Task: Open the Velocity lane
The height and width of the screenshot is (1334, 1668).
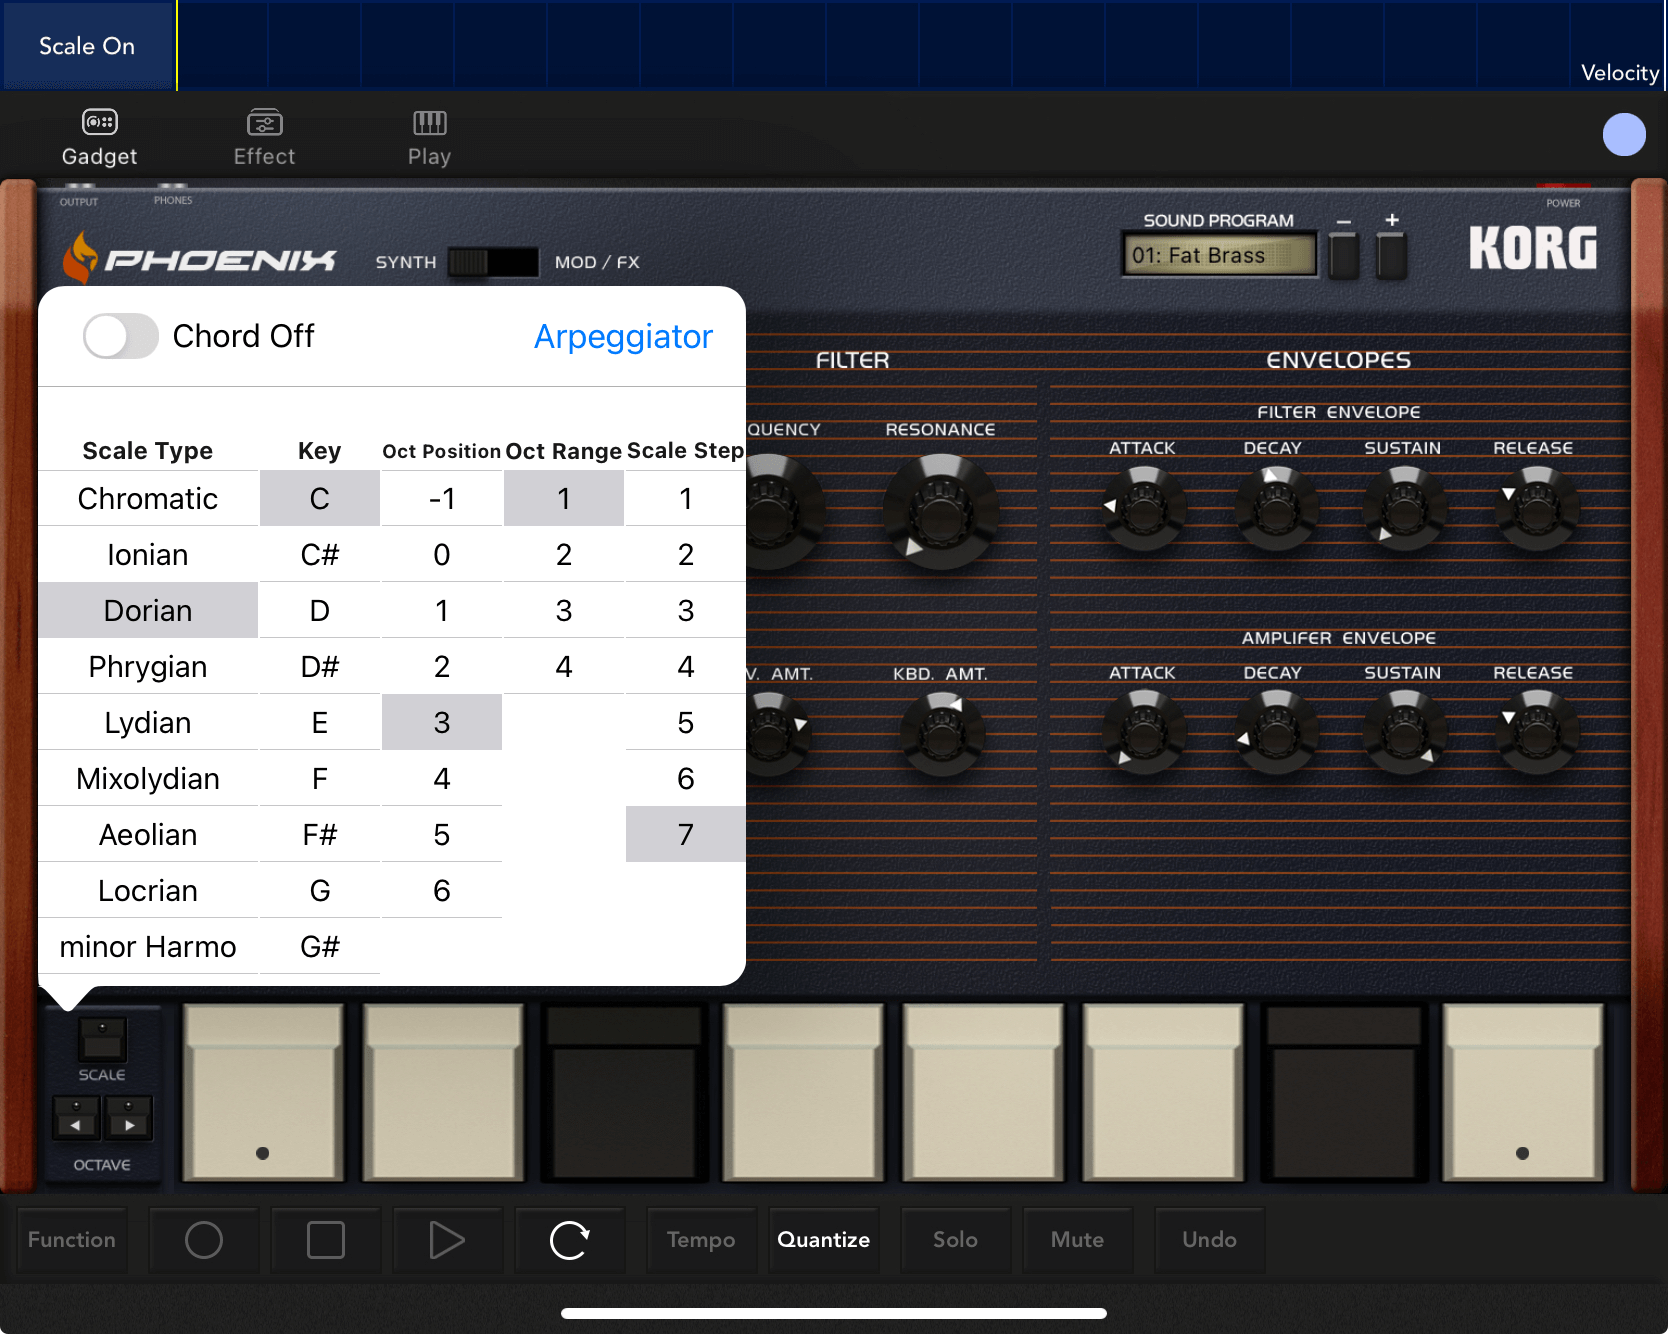Action: [x=1619, y=73]
